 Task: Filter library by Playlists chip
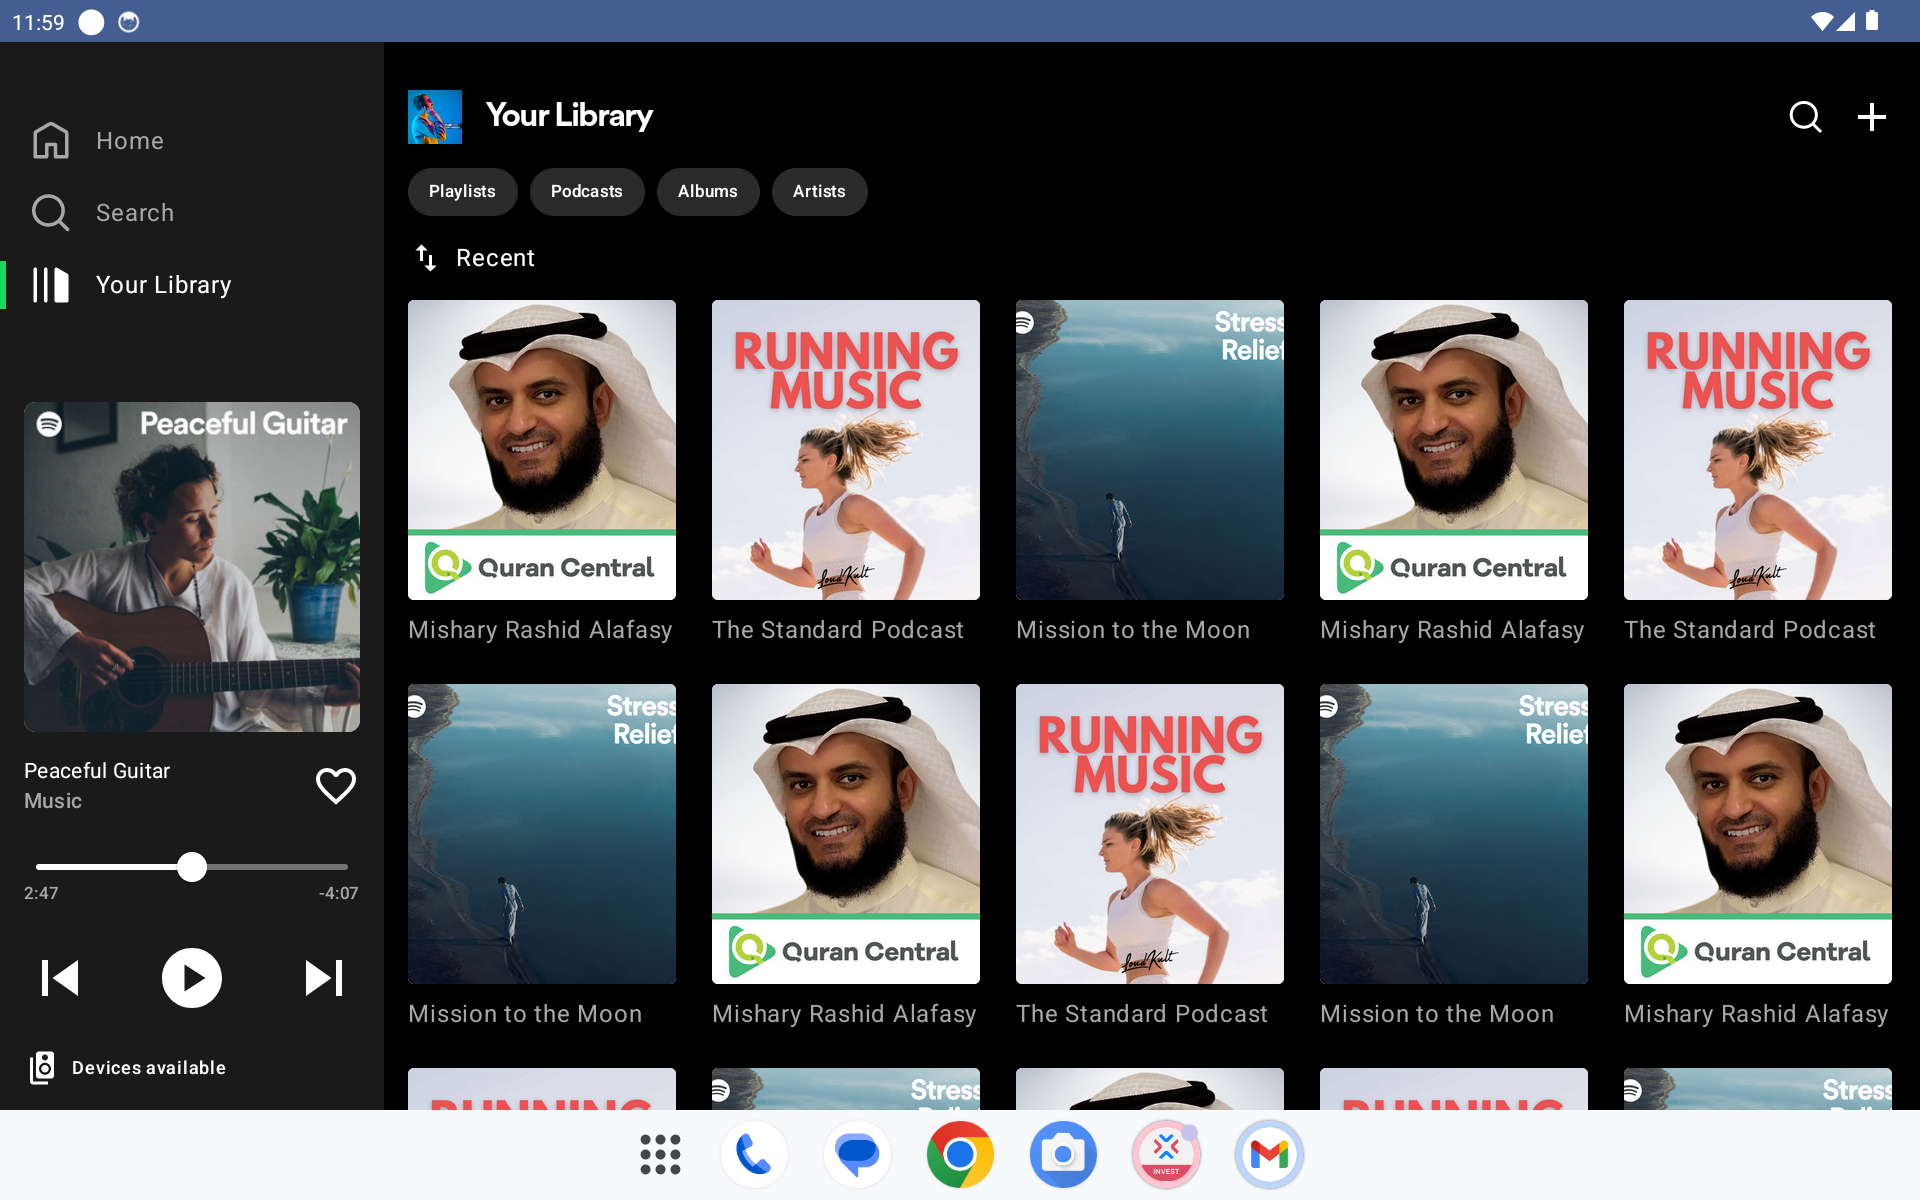(x=462, y=192)
